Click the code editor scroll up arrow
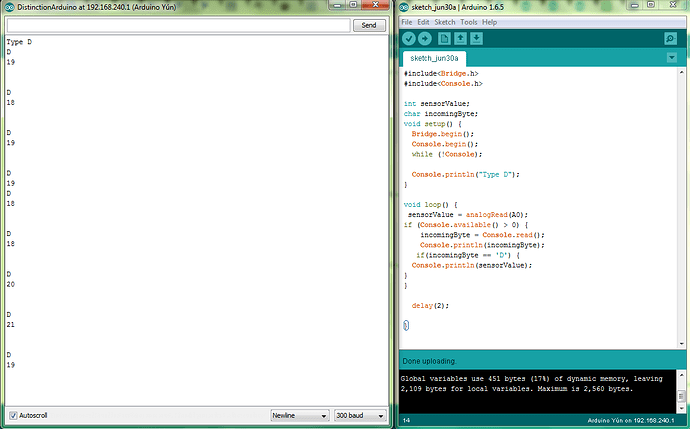The height and width of the screenshot is (429, 690). point(682,72)
